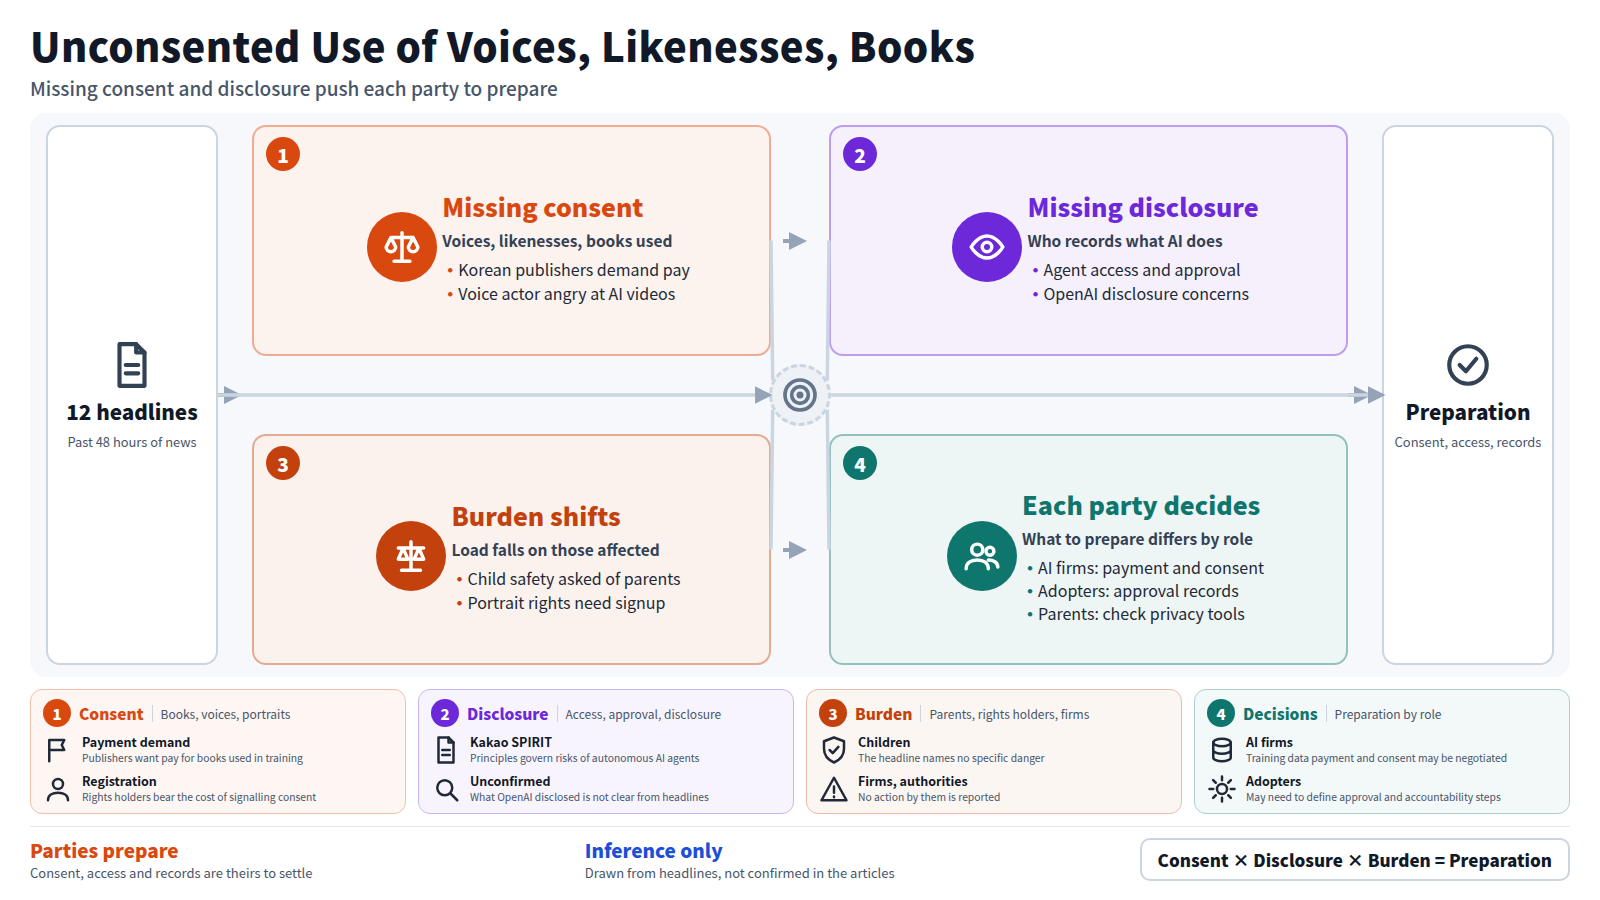This screenshot has width=1600, height=900.
Task: Click the flag icon next to Payment demand
Action: [x=58, y=750]
